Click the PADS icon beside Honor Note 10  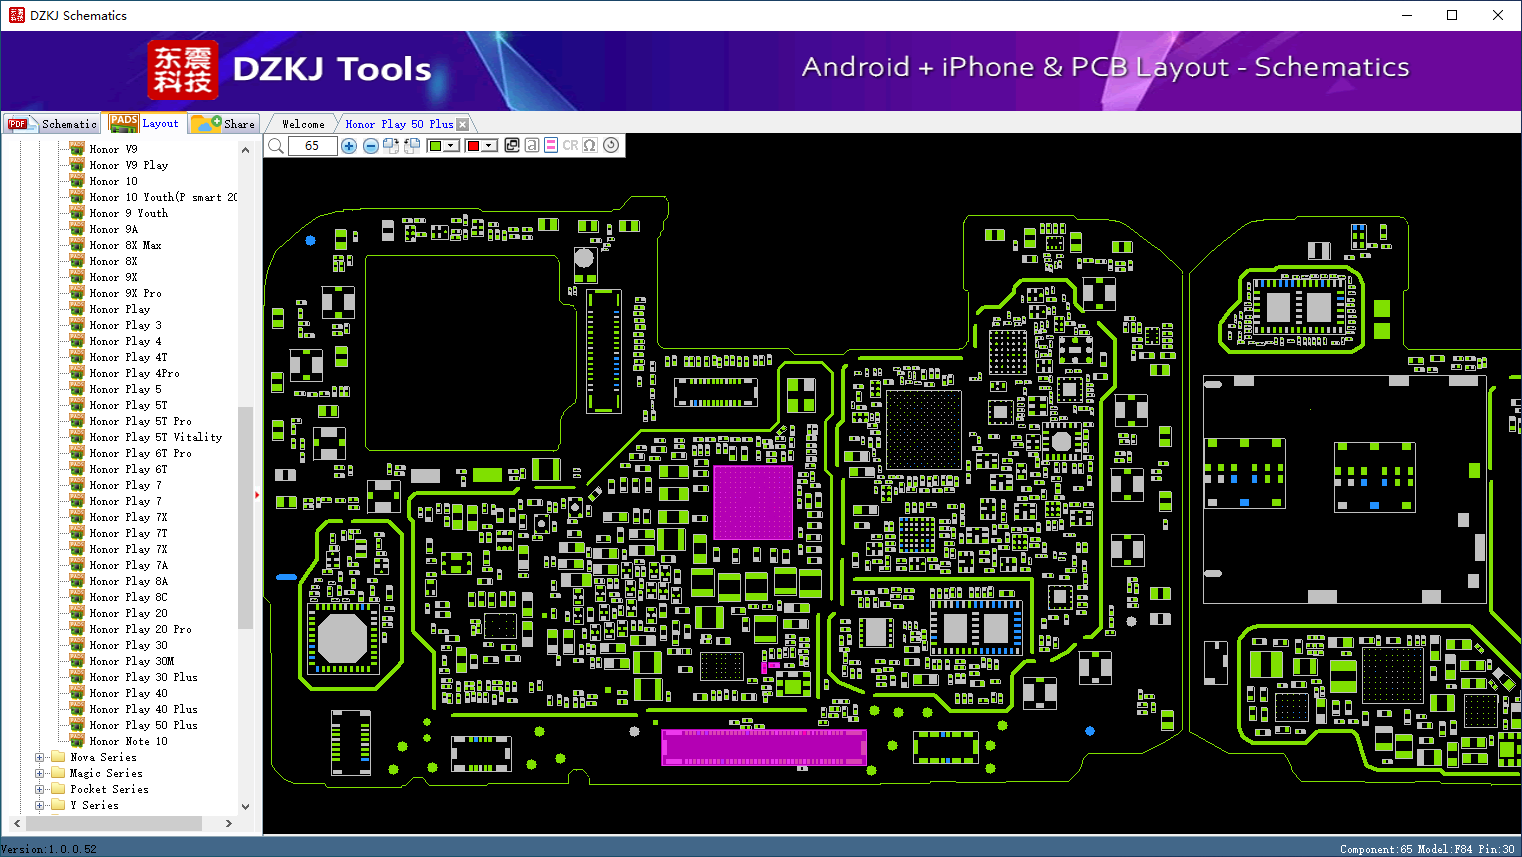point(77,741)
